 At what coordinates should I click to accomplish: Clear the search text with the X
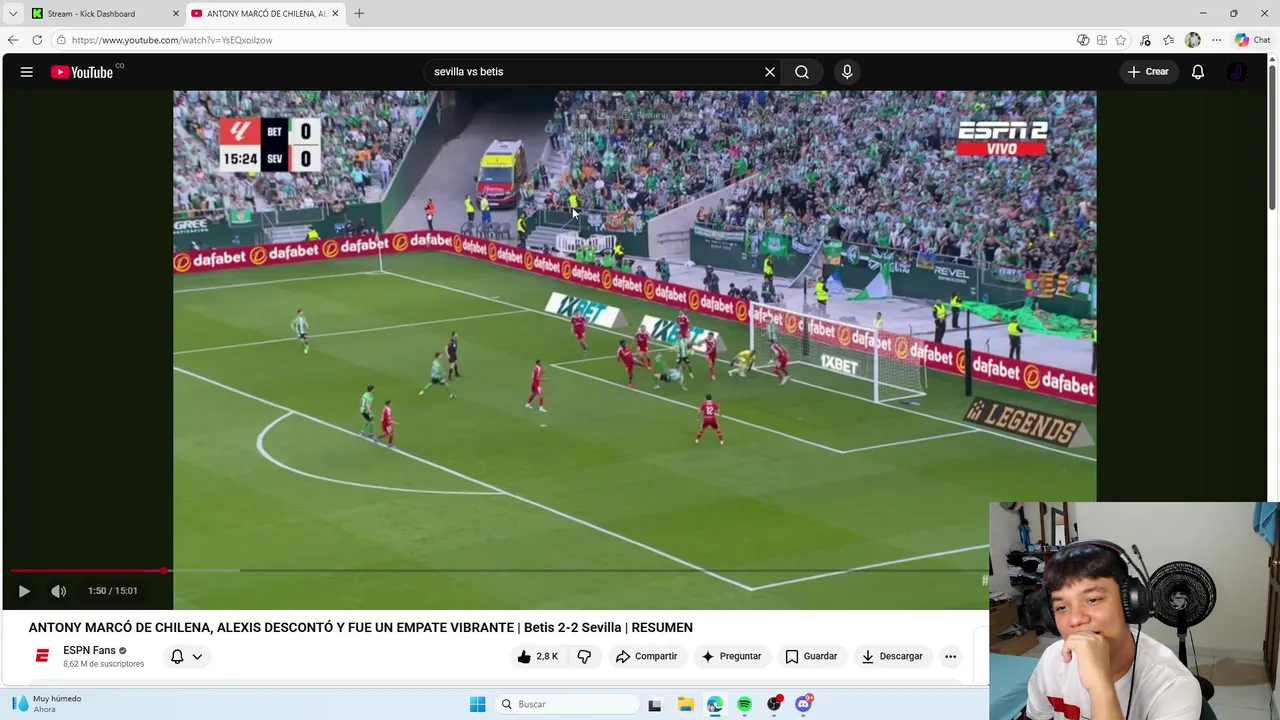click(770, 72)
